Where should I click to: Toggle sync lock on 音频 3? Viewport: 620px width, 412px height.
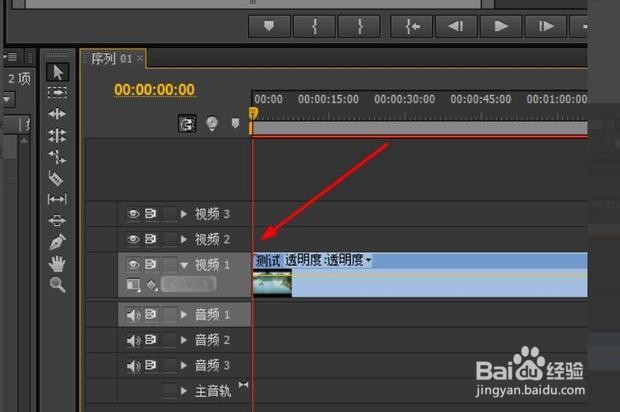(x=150, y=365)
